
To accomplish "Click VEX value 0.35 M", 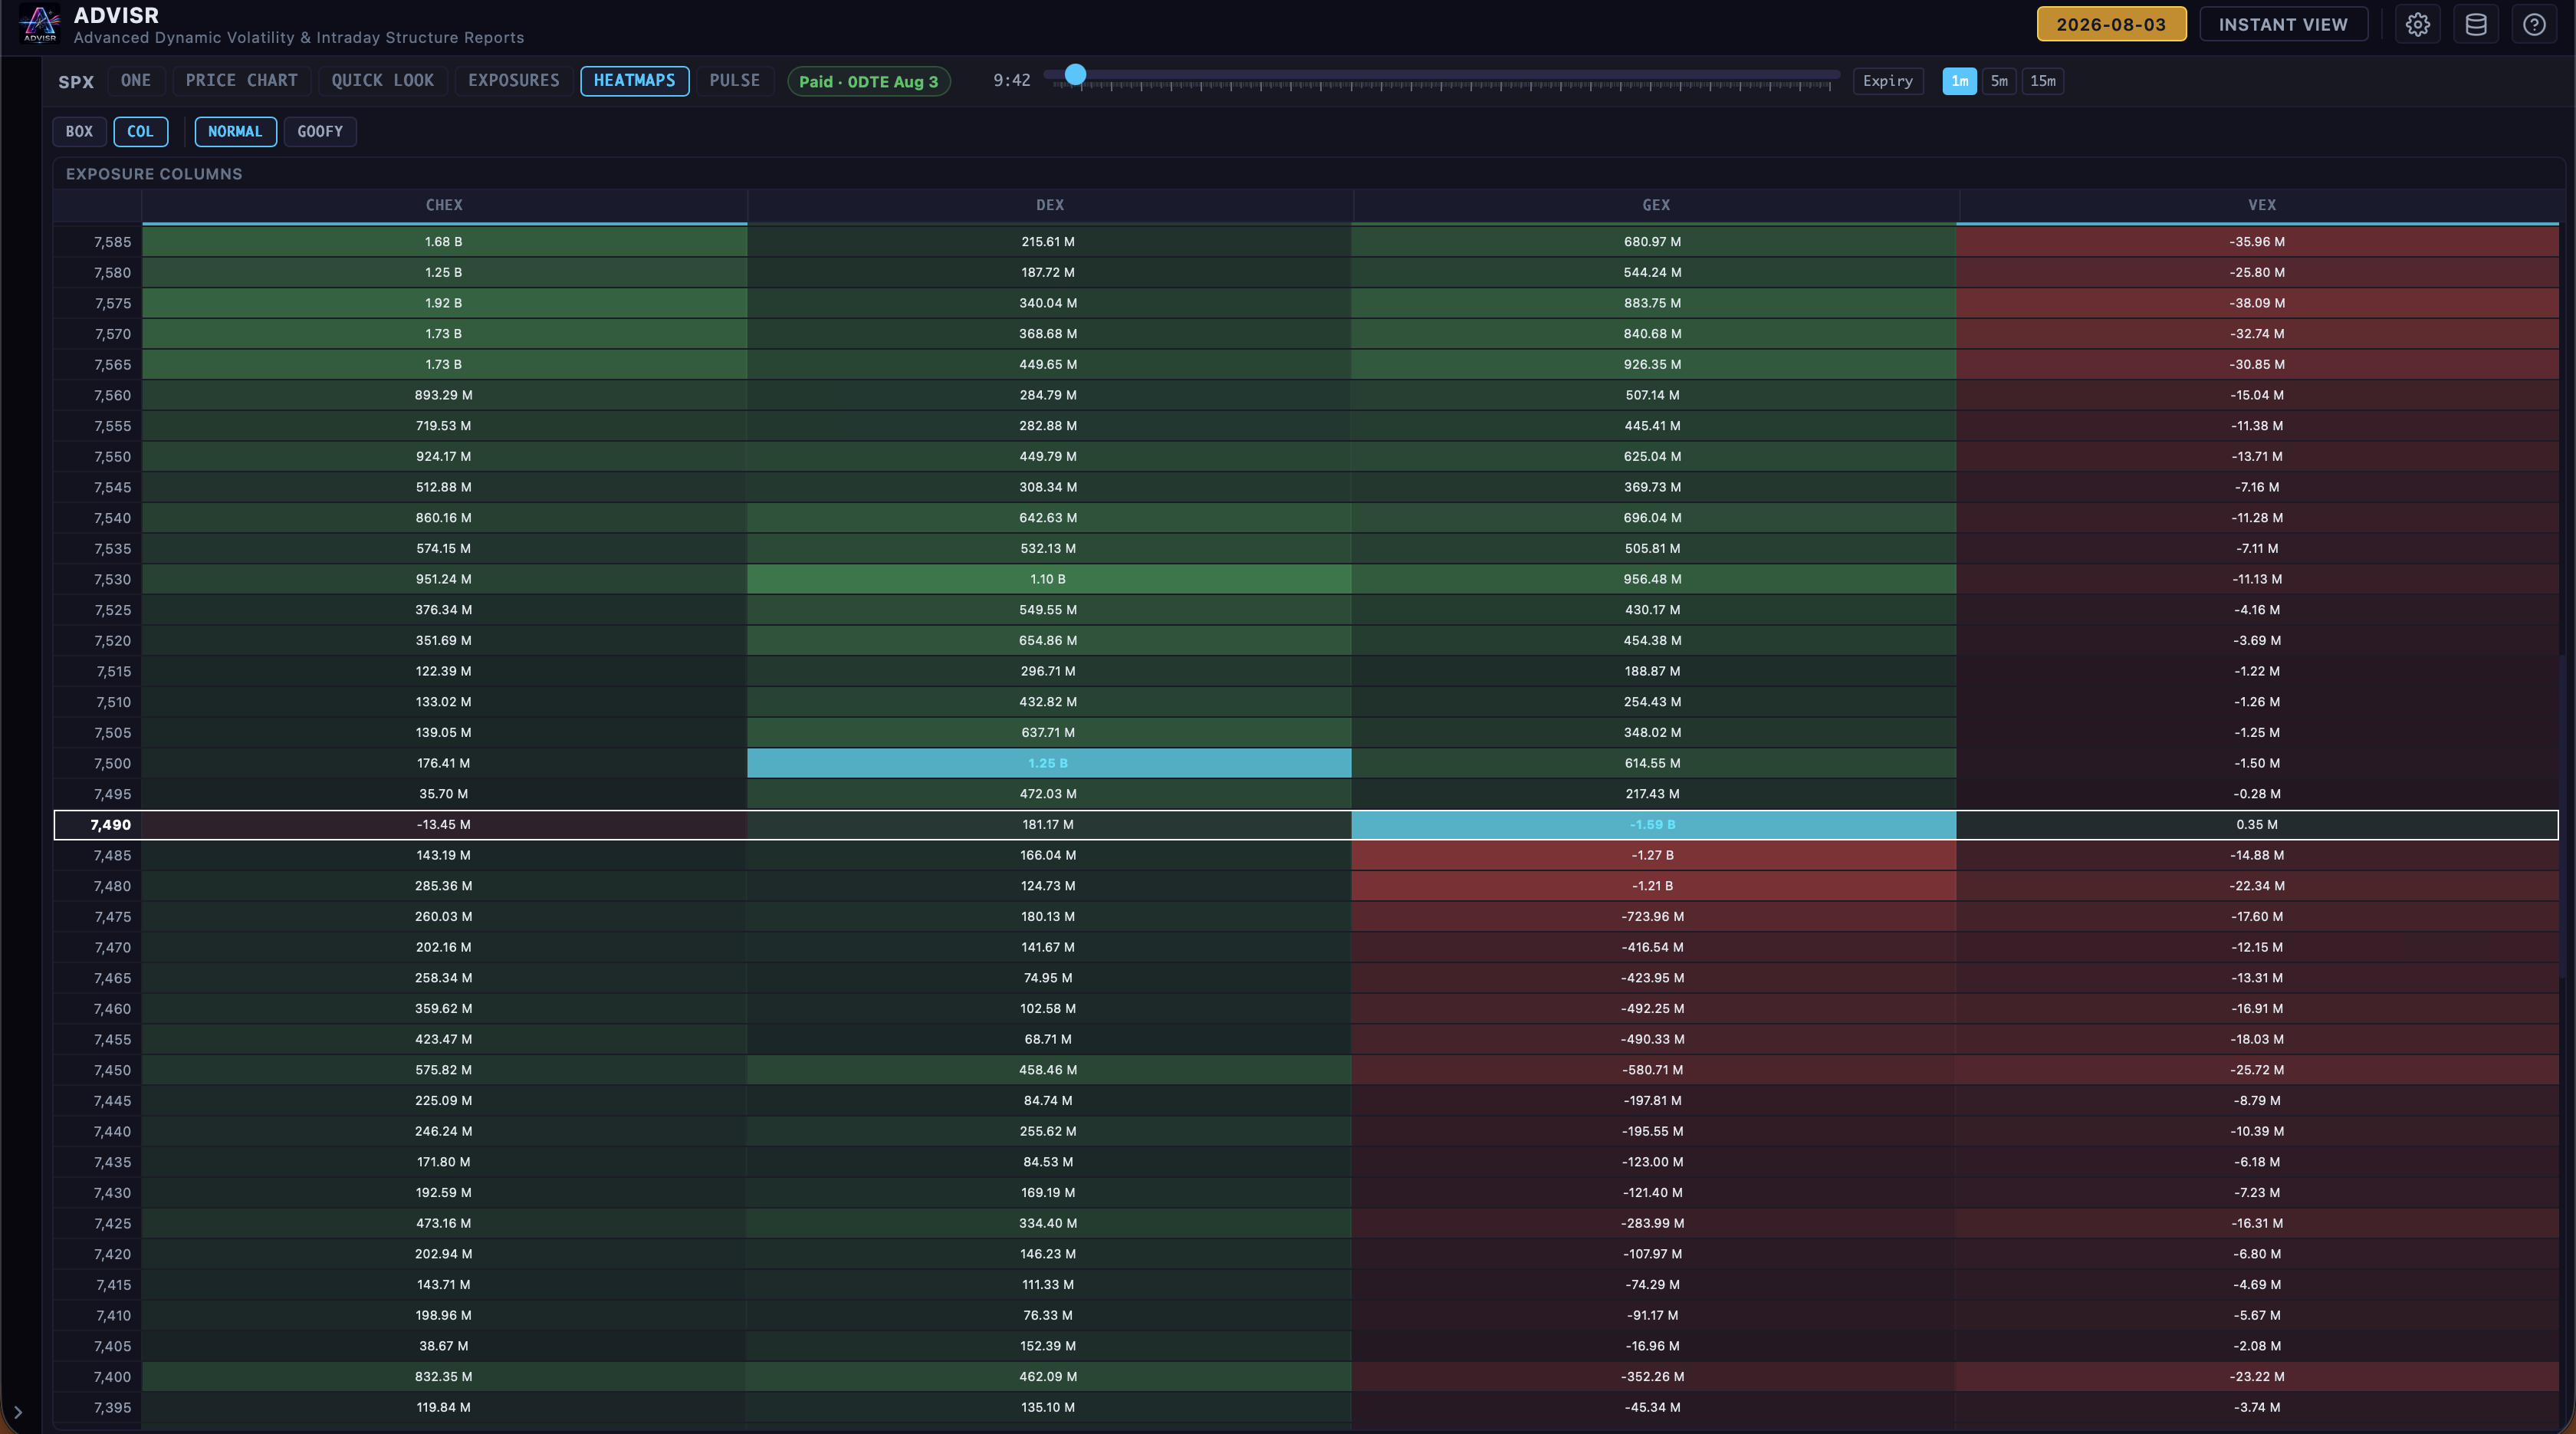I will pyautogui.click(x=2257, y=825).
